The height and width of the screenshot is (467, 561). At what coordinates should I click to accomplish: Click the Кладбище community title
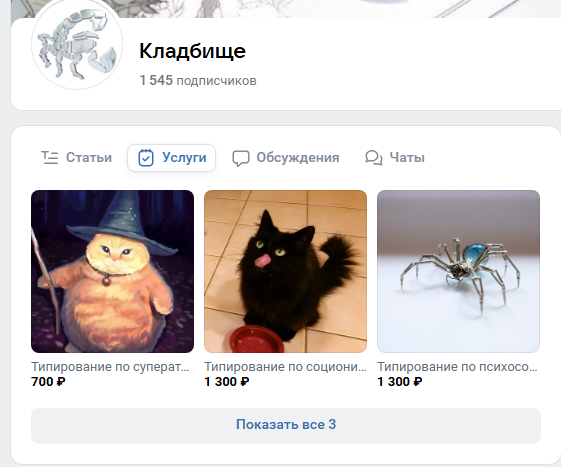click(x=192, y=51)
